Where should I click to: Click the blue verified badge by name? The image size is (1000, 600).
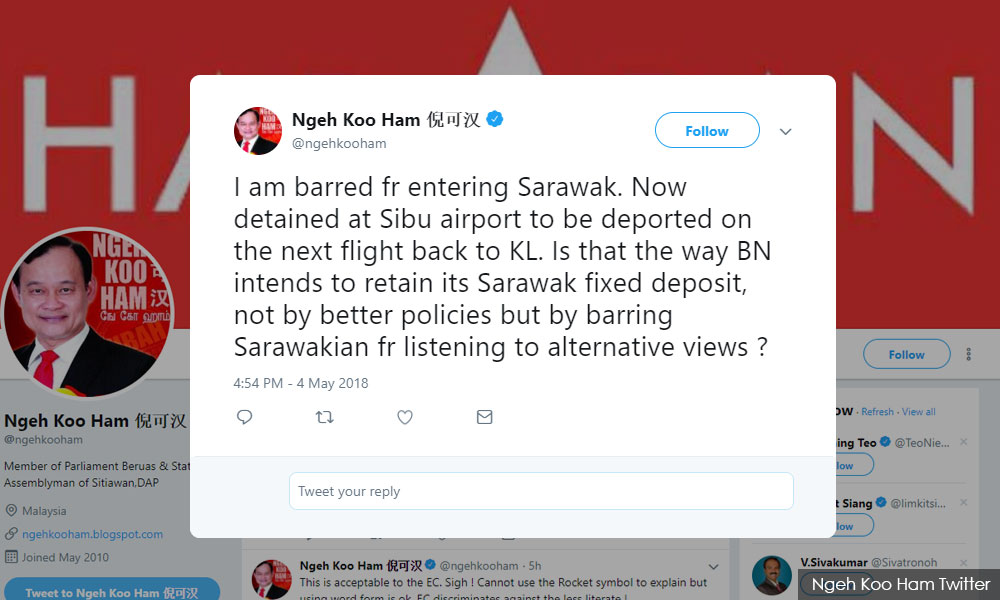(495, 119)
